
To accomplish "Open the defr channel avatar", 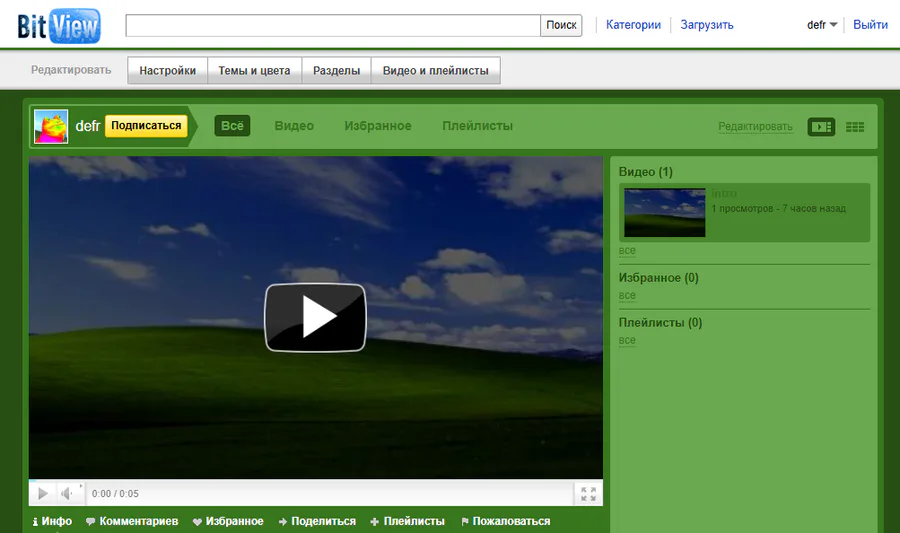I will click(x=51, y=126).
